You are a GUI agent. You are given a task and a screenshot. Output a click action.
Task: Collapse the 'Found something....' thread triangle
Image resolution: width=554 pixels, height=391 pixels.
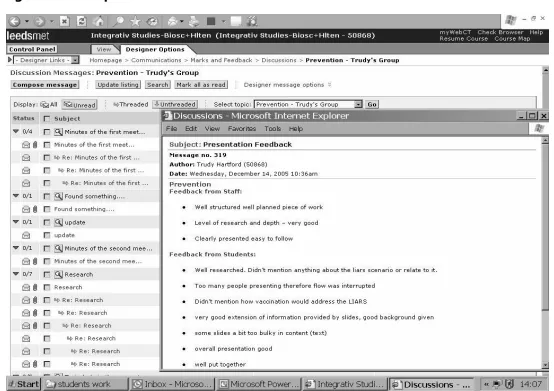pos(16,196)
